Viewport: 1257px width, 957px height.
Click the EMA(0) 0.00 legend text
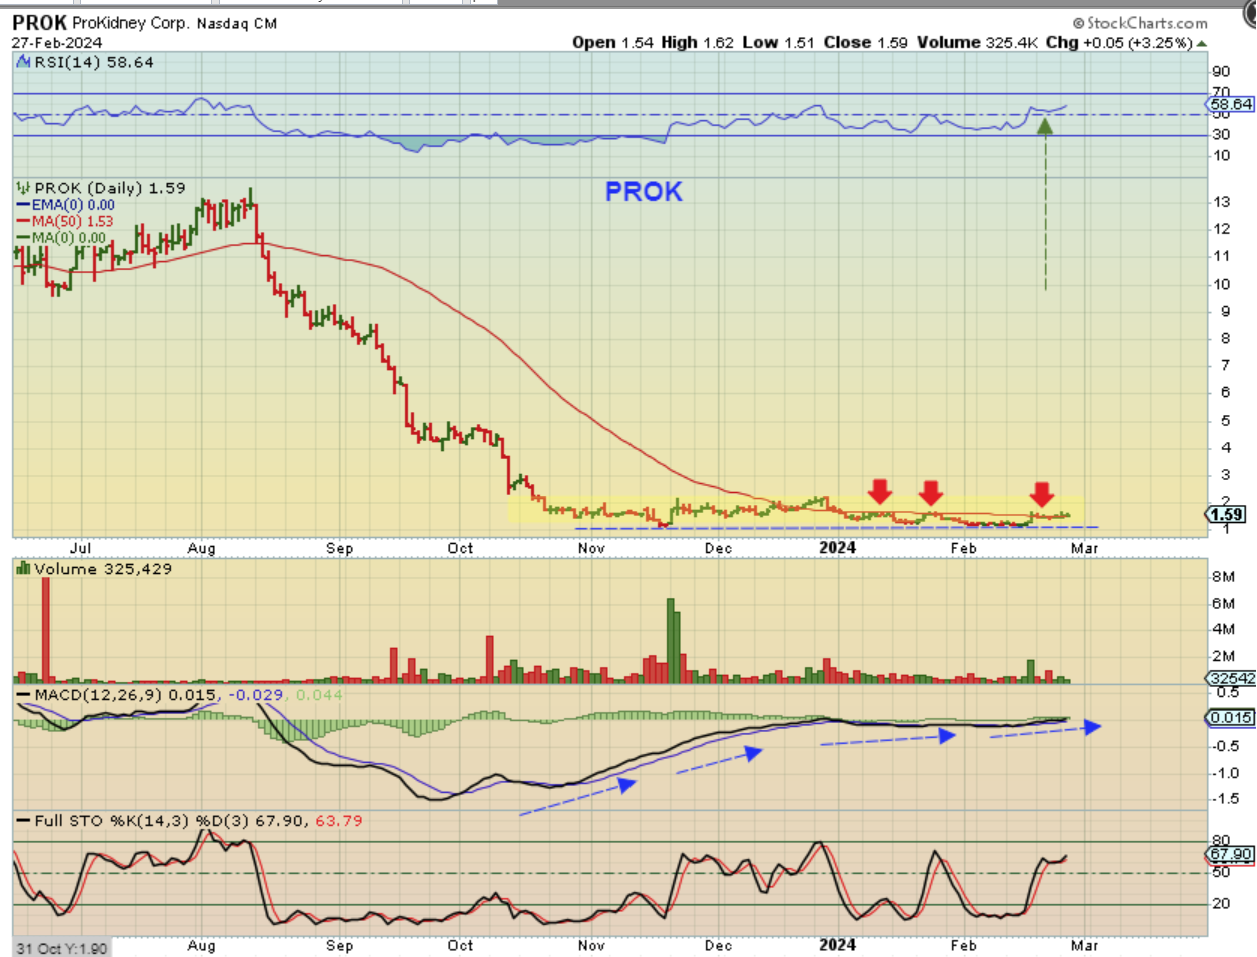click(73, 205)
